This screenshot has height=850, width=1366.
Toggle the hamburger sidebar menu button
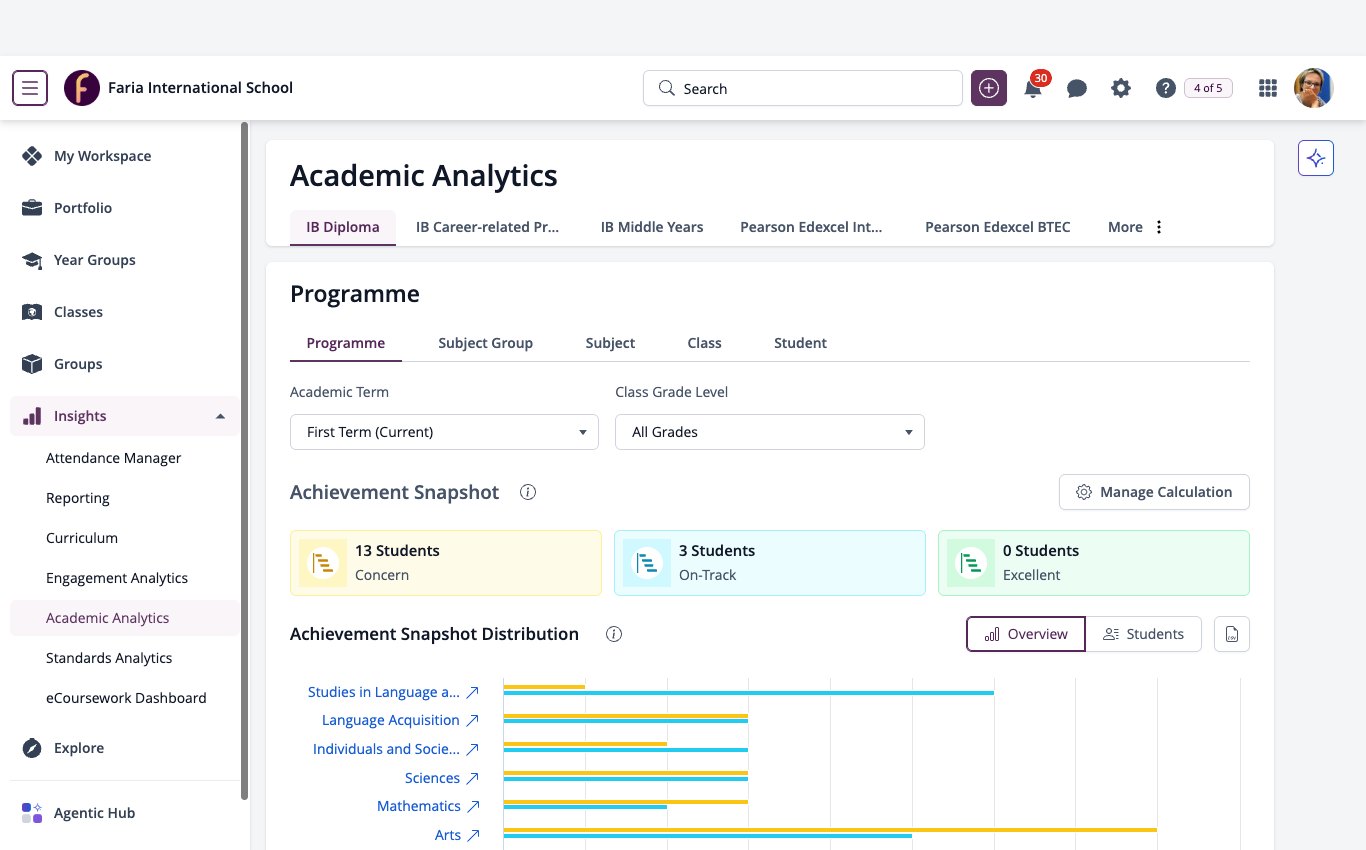click(x=30, y=88)
